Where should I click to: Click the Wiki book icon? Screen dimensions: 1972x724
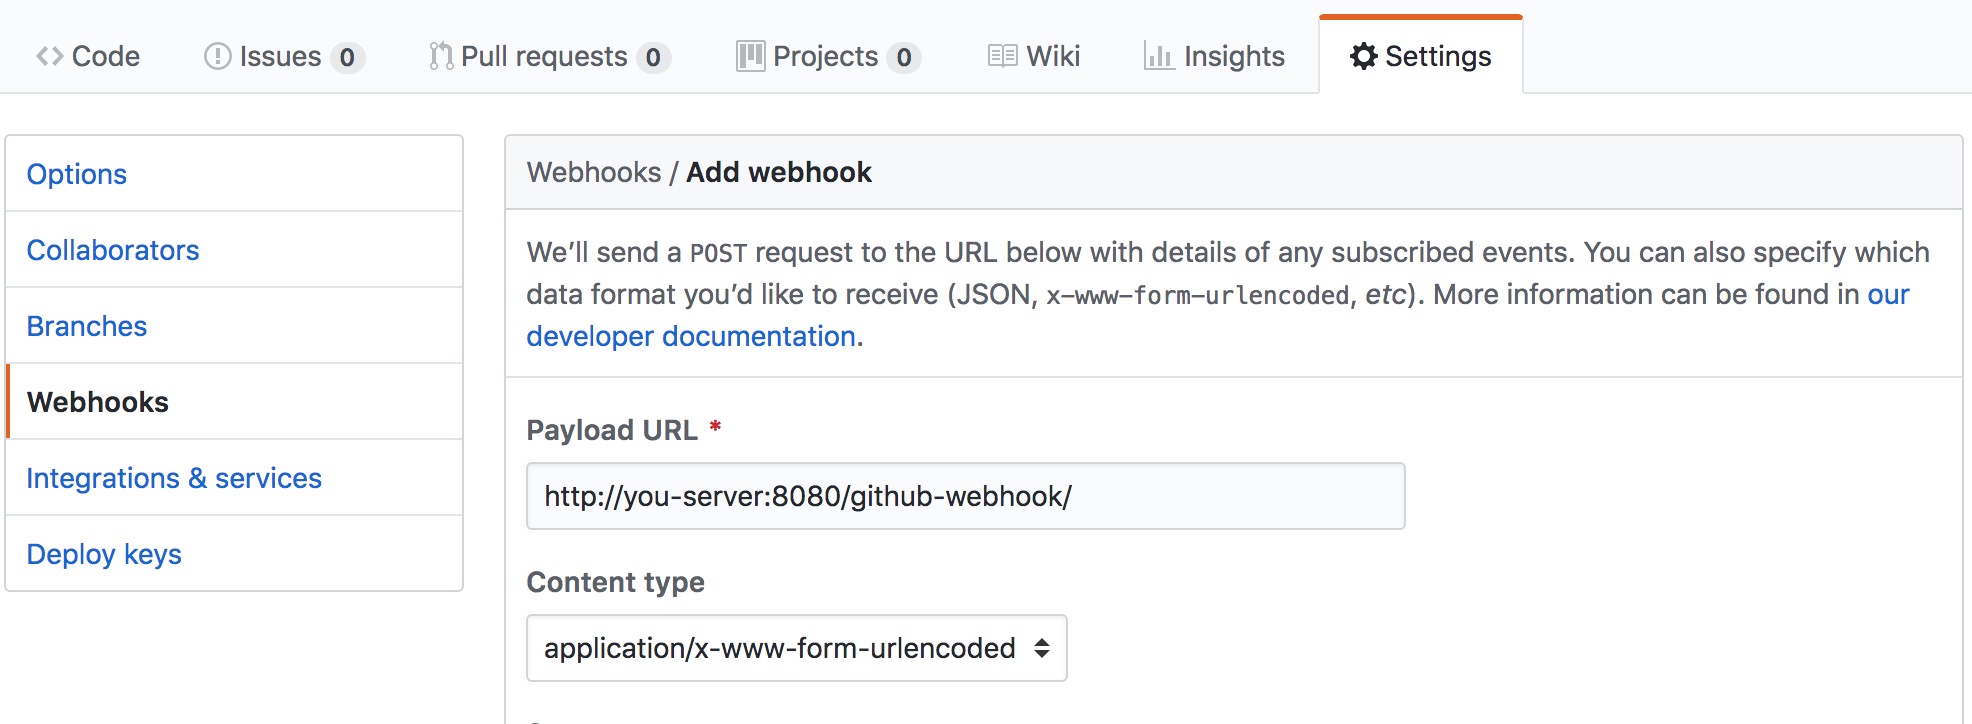[1002, 56]
